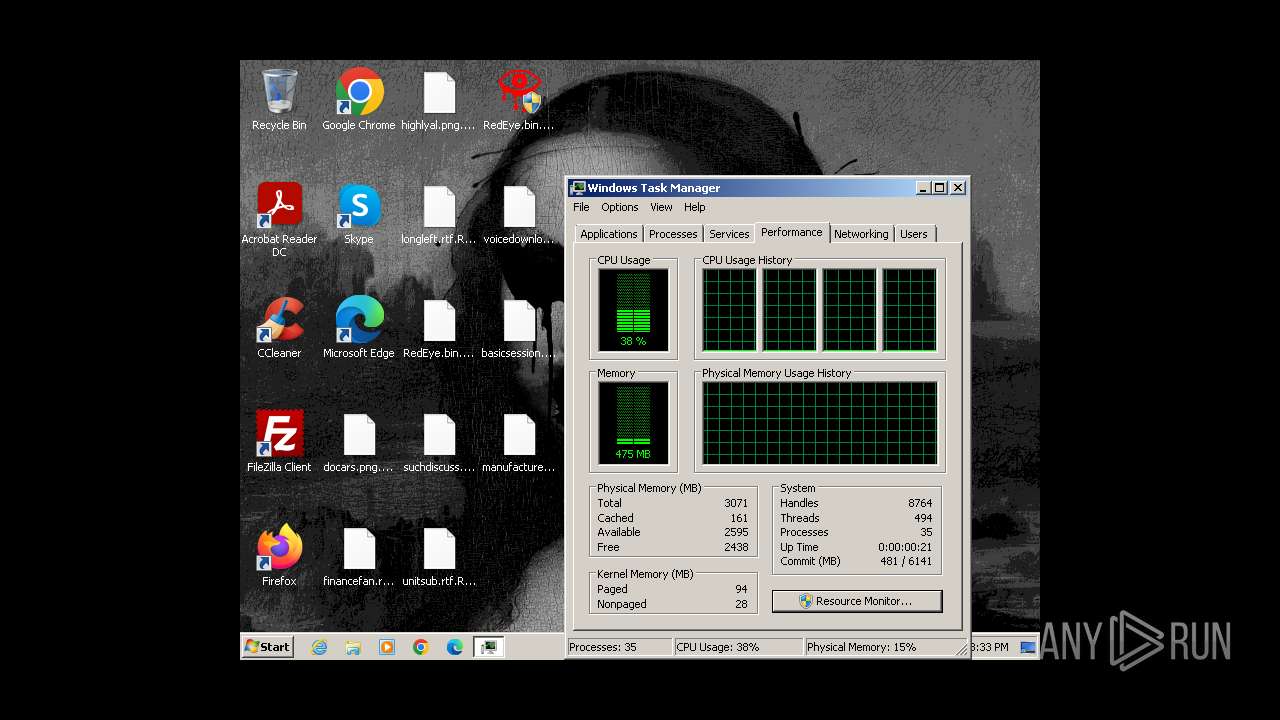This screenshot has height=720, width=1280.
Task: Click the Memory 475 MB meter
Action: coord(634,423)
